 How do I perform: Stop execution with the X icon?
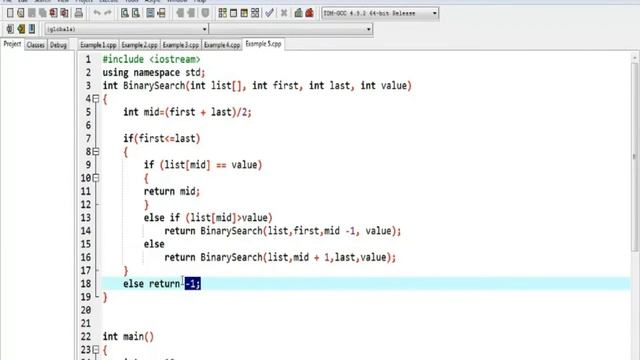click(x=284, y=13)
